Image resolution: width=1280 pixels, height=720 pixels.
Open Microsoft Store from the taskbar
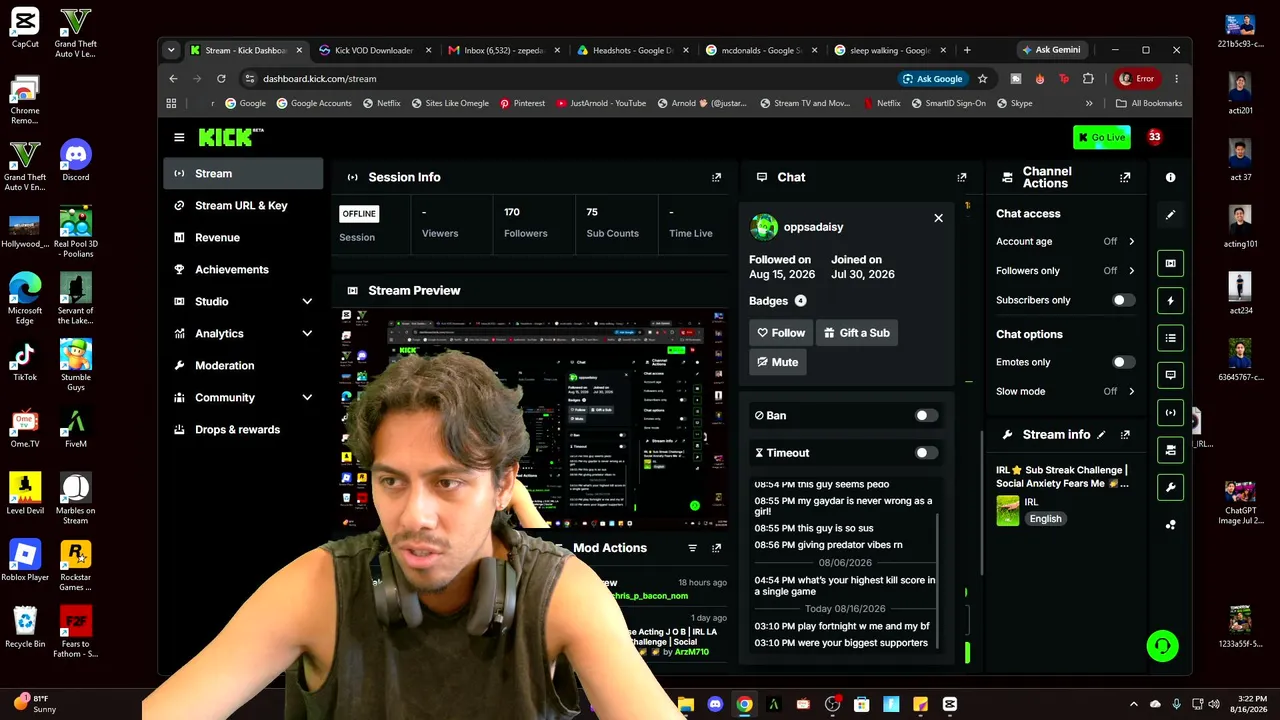pos(861,704)
